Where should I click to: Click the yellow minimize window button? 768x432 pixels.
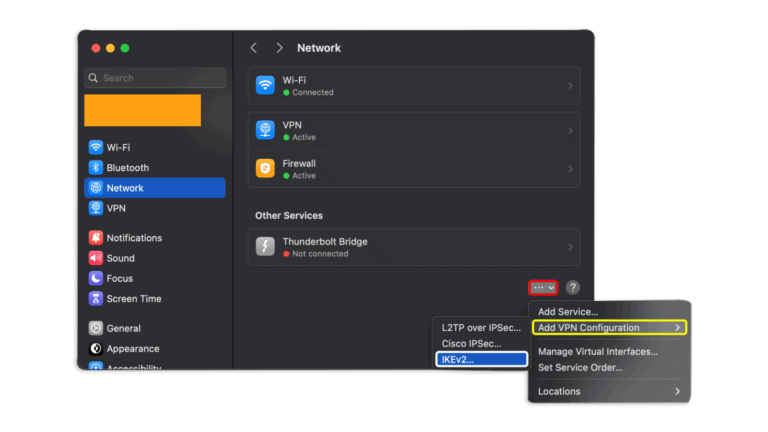(x=110, y=48)
